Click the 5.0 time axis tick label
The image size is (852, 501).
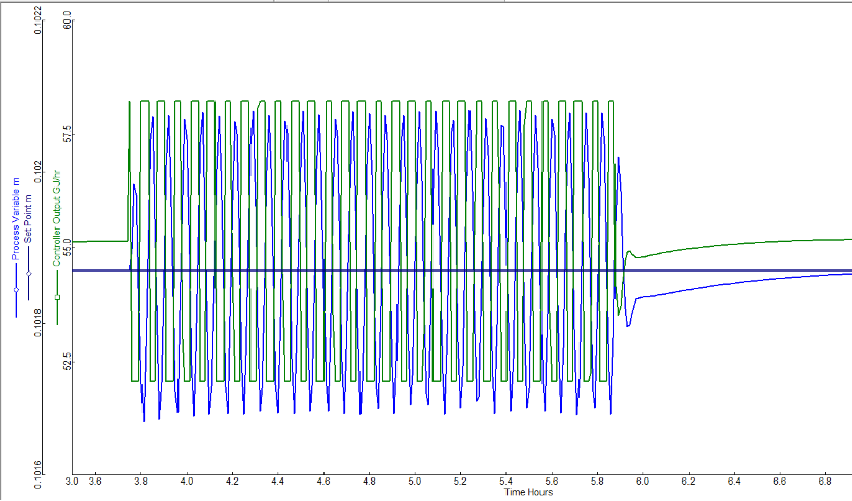(415, 481)
